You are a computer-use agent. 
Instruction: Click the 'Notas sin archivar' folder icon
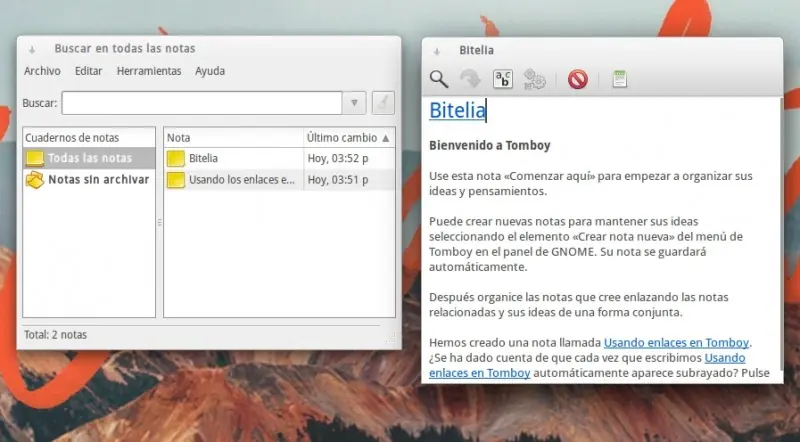pyautogui.click(x=35, y=180)
